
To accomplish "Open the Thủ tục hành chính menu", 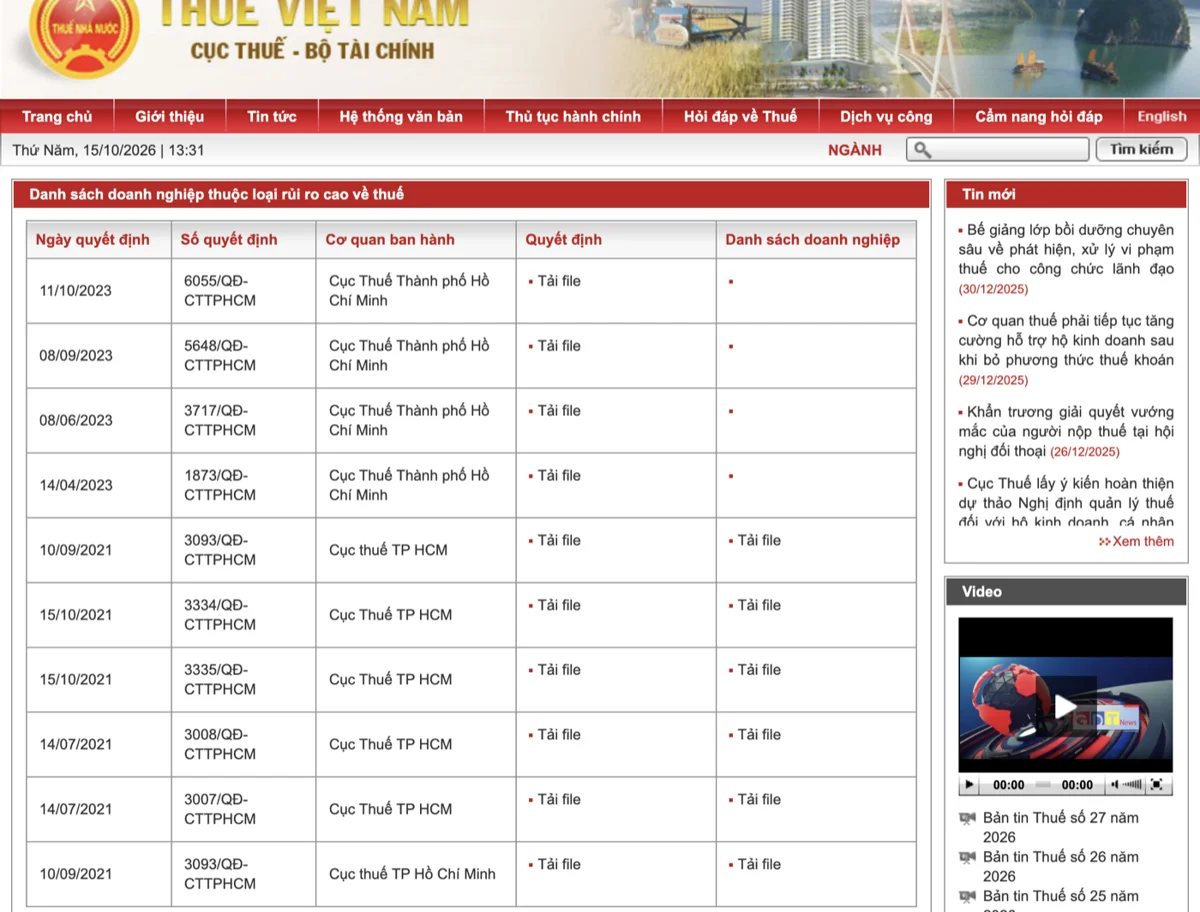I will pos(573,117).
